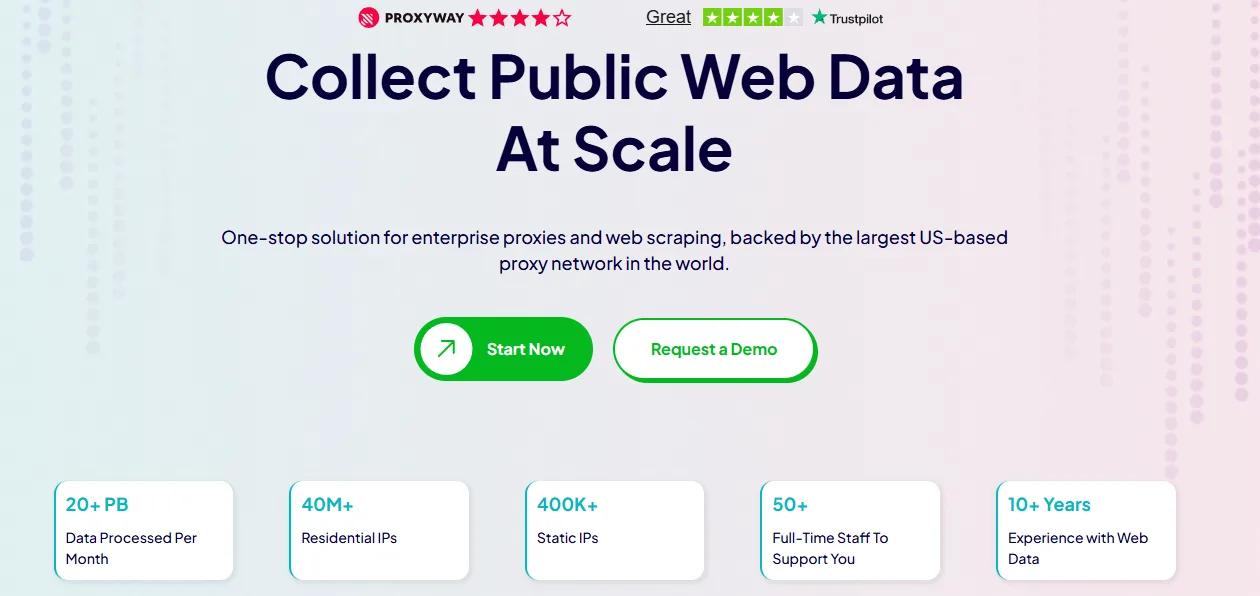Select the 10+ Years experience card
Screen dimensions: 1260x596
point(1086,531)
